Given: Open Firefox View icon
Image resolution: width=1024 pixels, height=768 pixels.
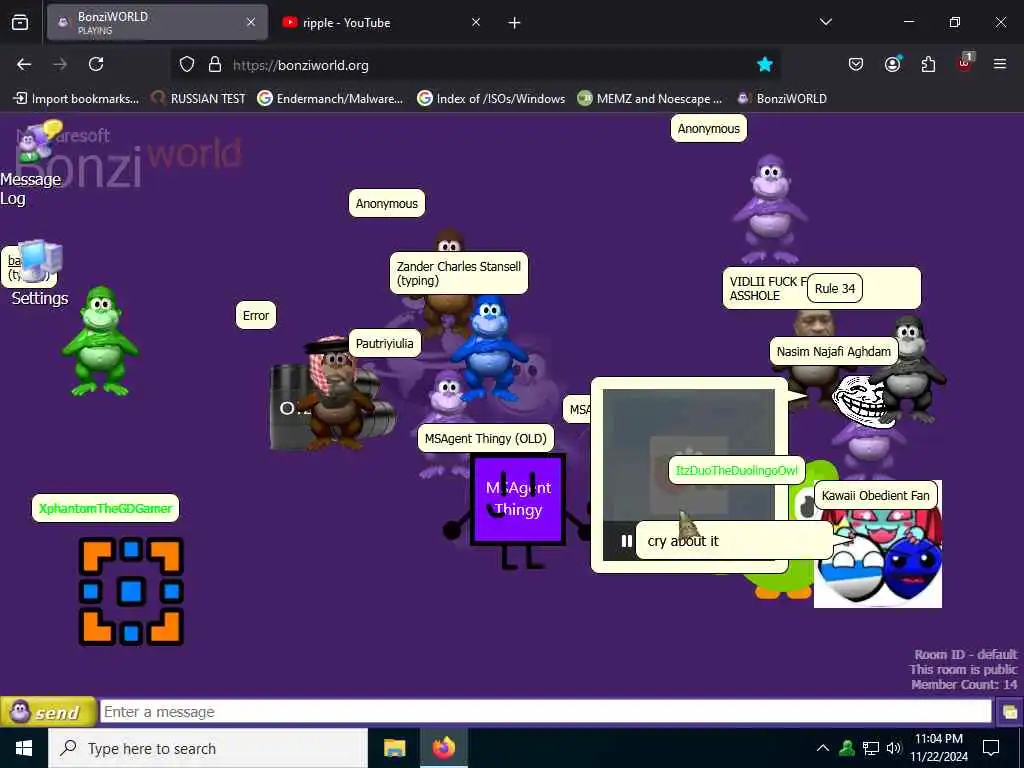Looking at the screenshot, I should click(20, 22).
